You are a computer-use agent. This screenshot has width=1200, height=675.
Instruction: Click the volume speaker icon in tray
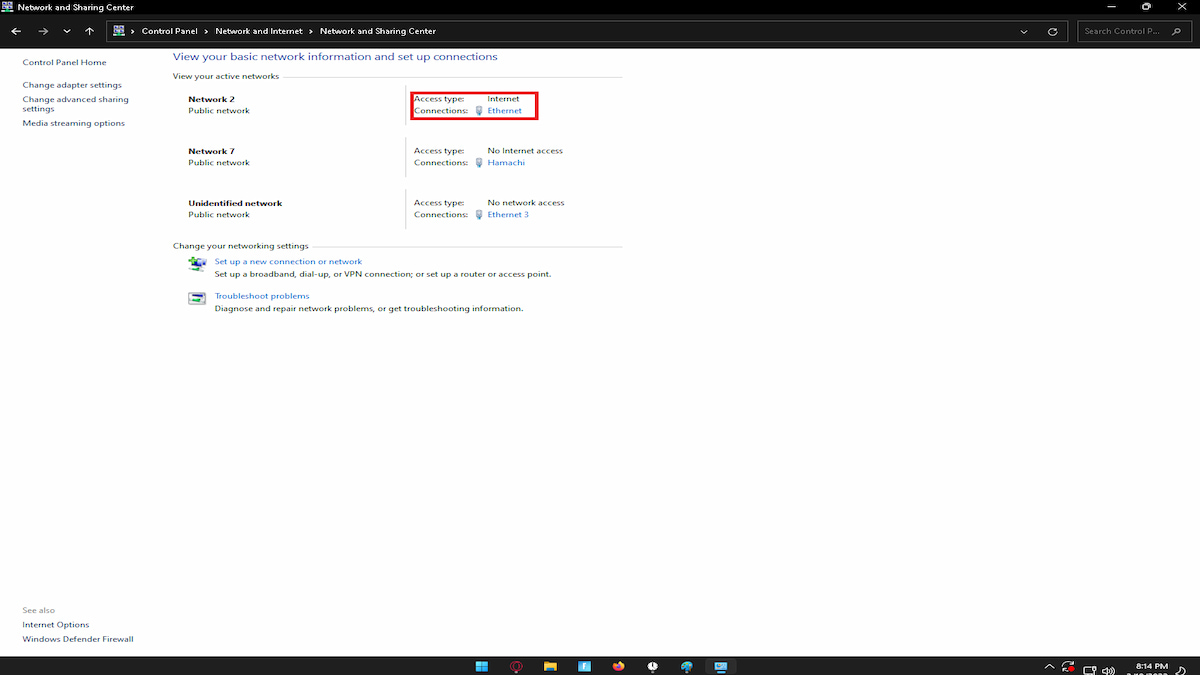tap(1108, 667)
